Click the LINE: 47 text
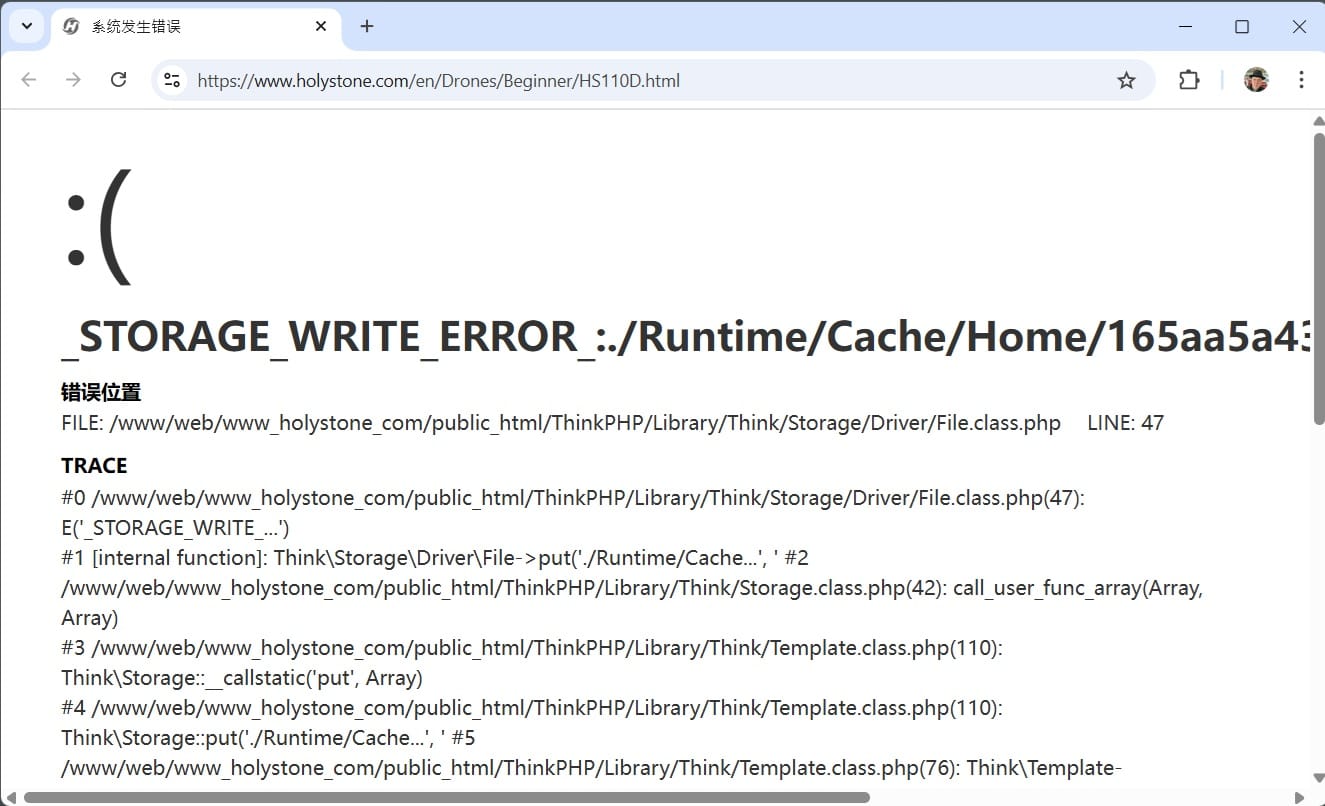 tap(1125, 423)
